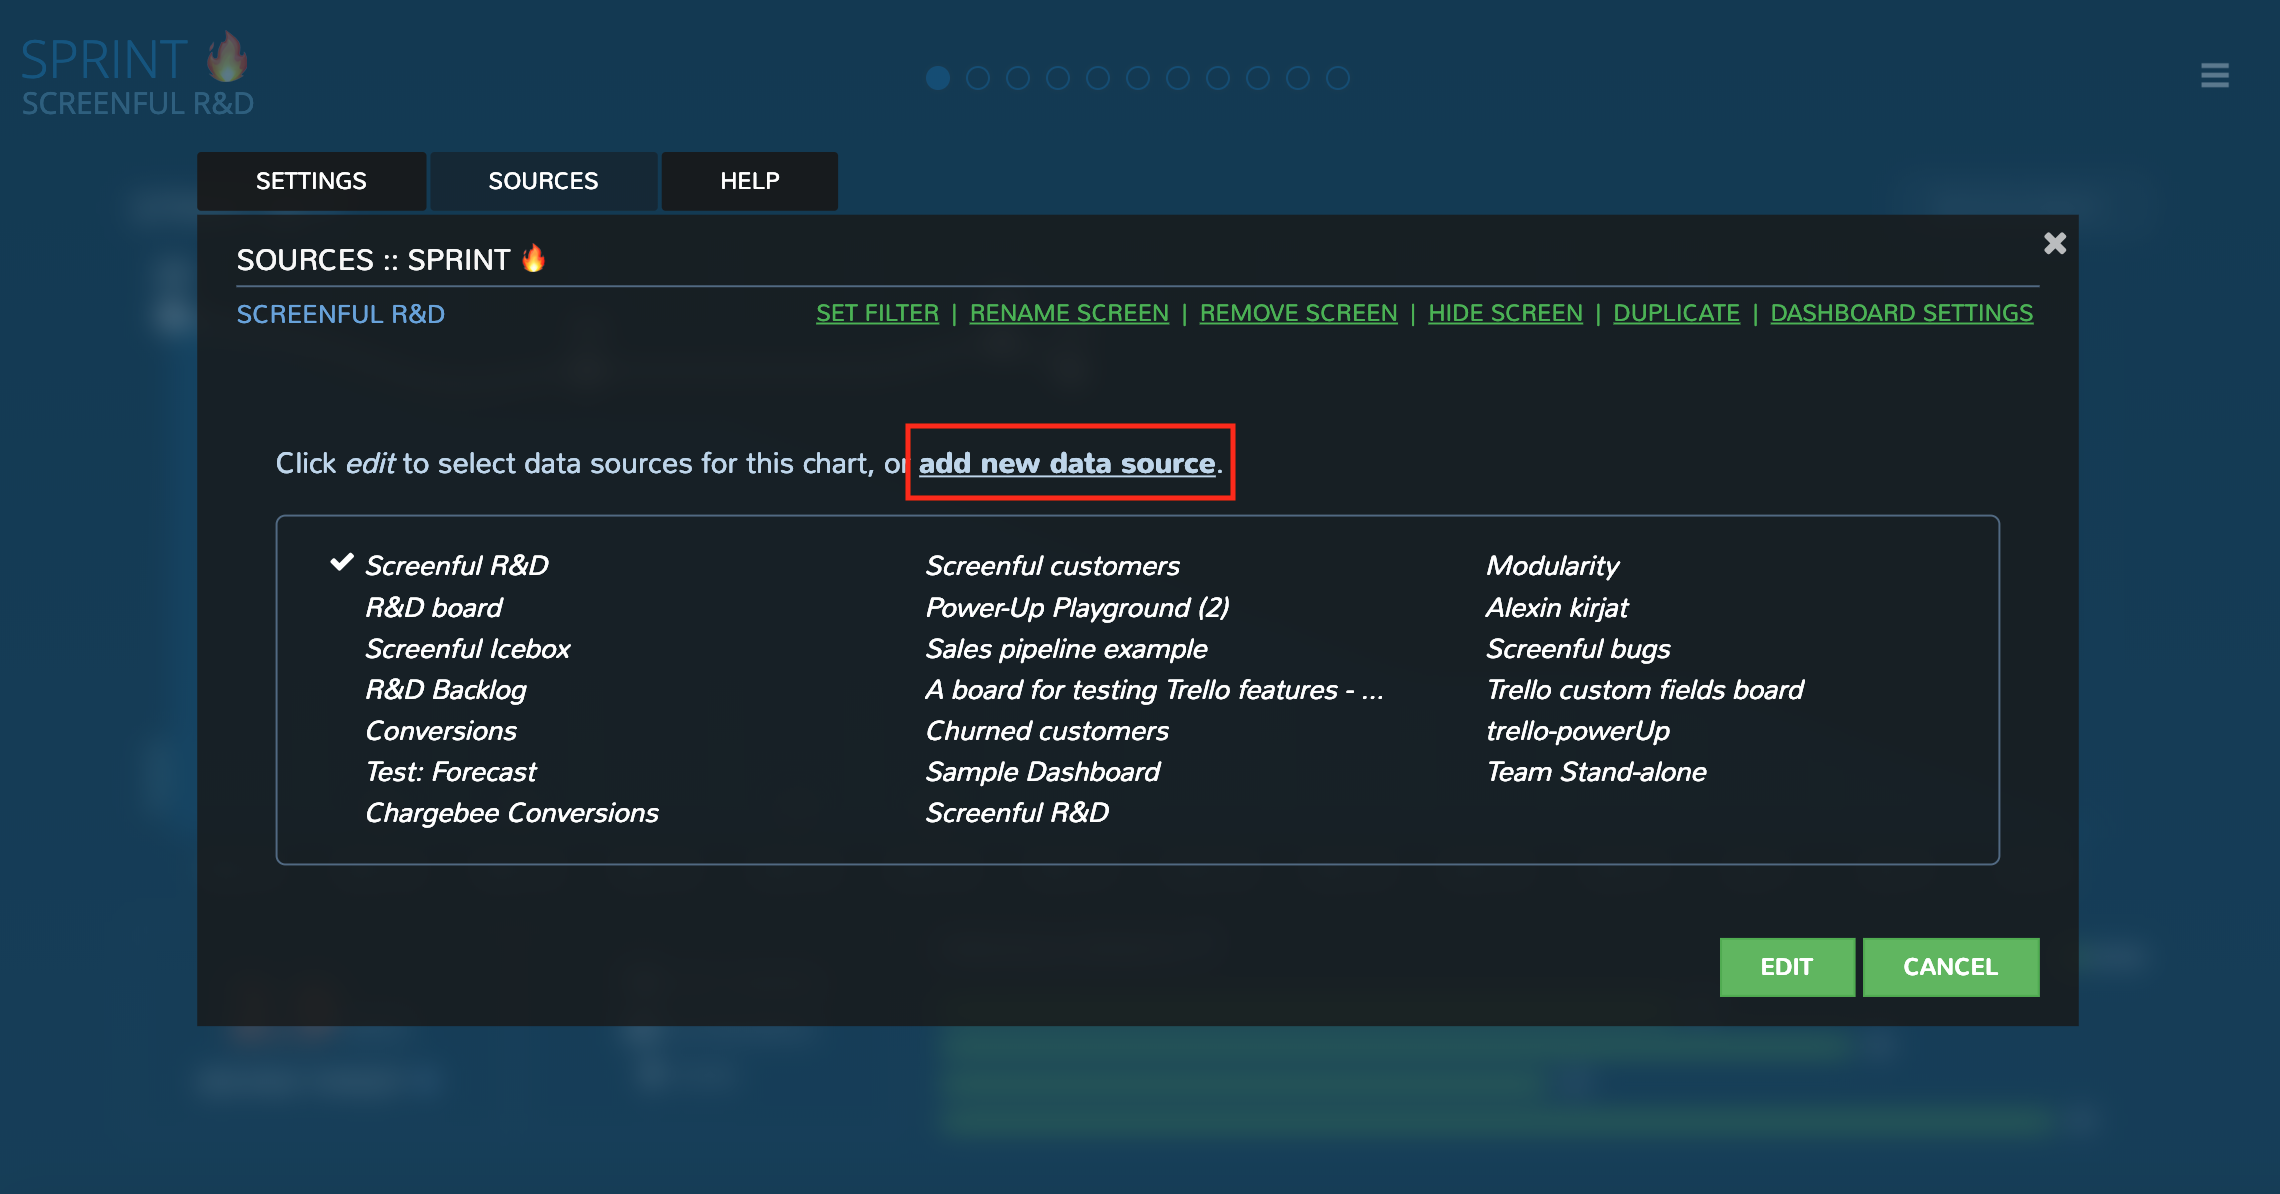Select the Chargebee Conversions source
The image size is (2280, 1194).
click(511, 812)
